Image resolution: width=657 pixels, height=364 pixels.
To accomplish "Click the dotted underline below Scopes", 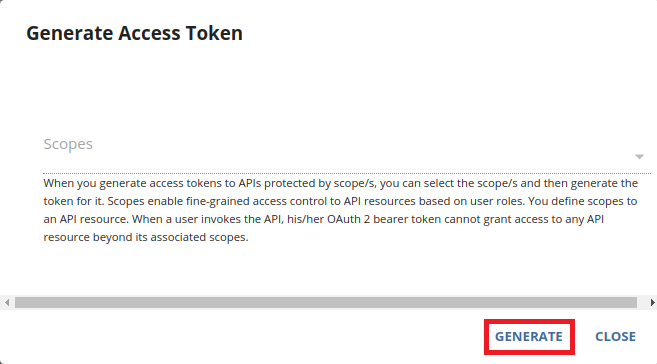I will (347, 173).
